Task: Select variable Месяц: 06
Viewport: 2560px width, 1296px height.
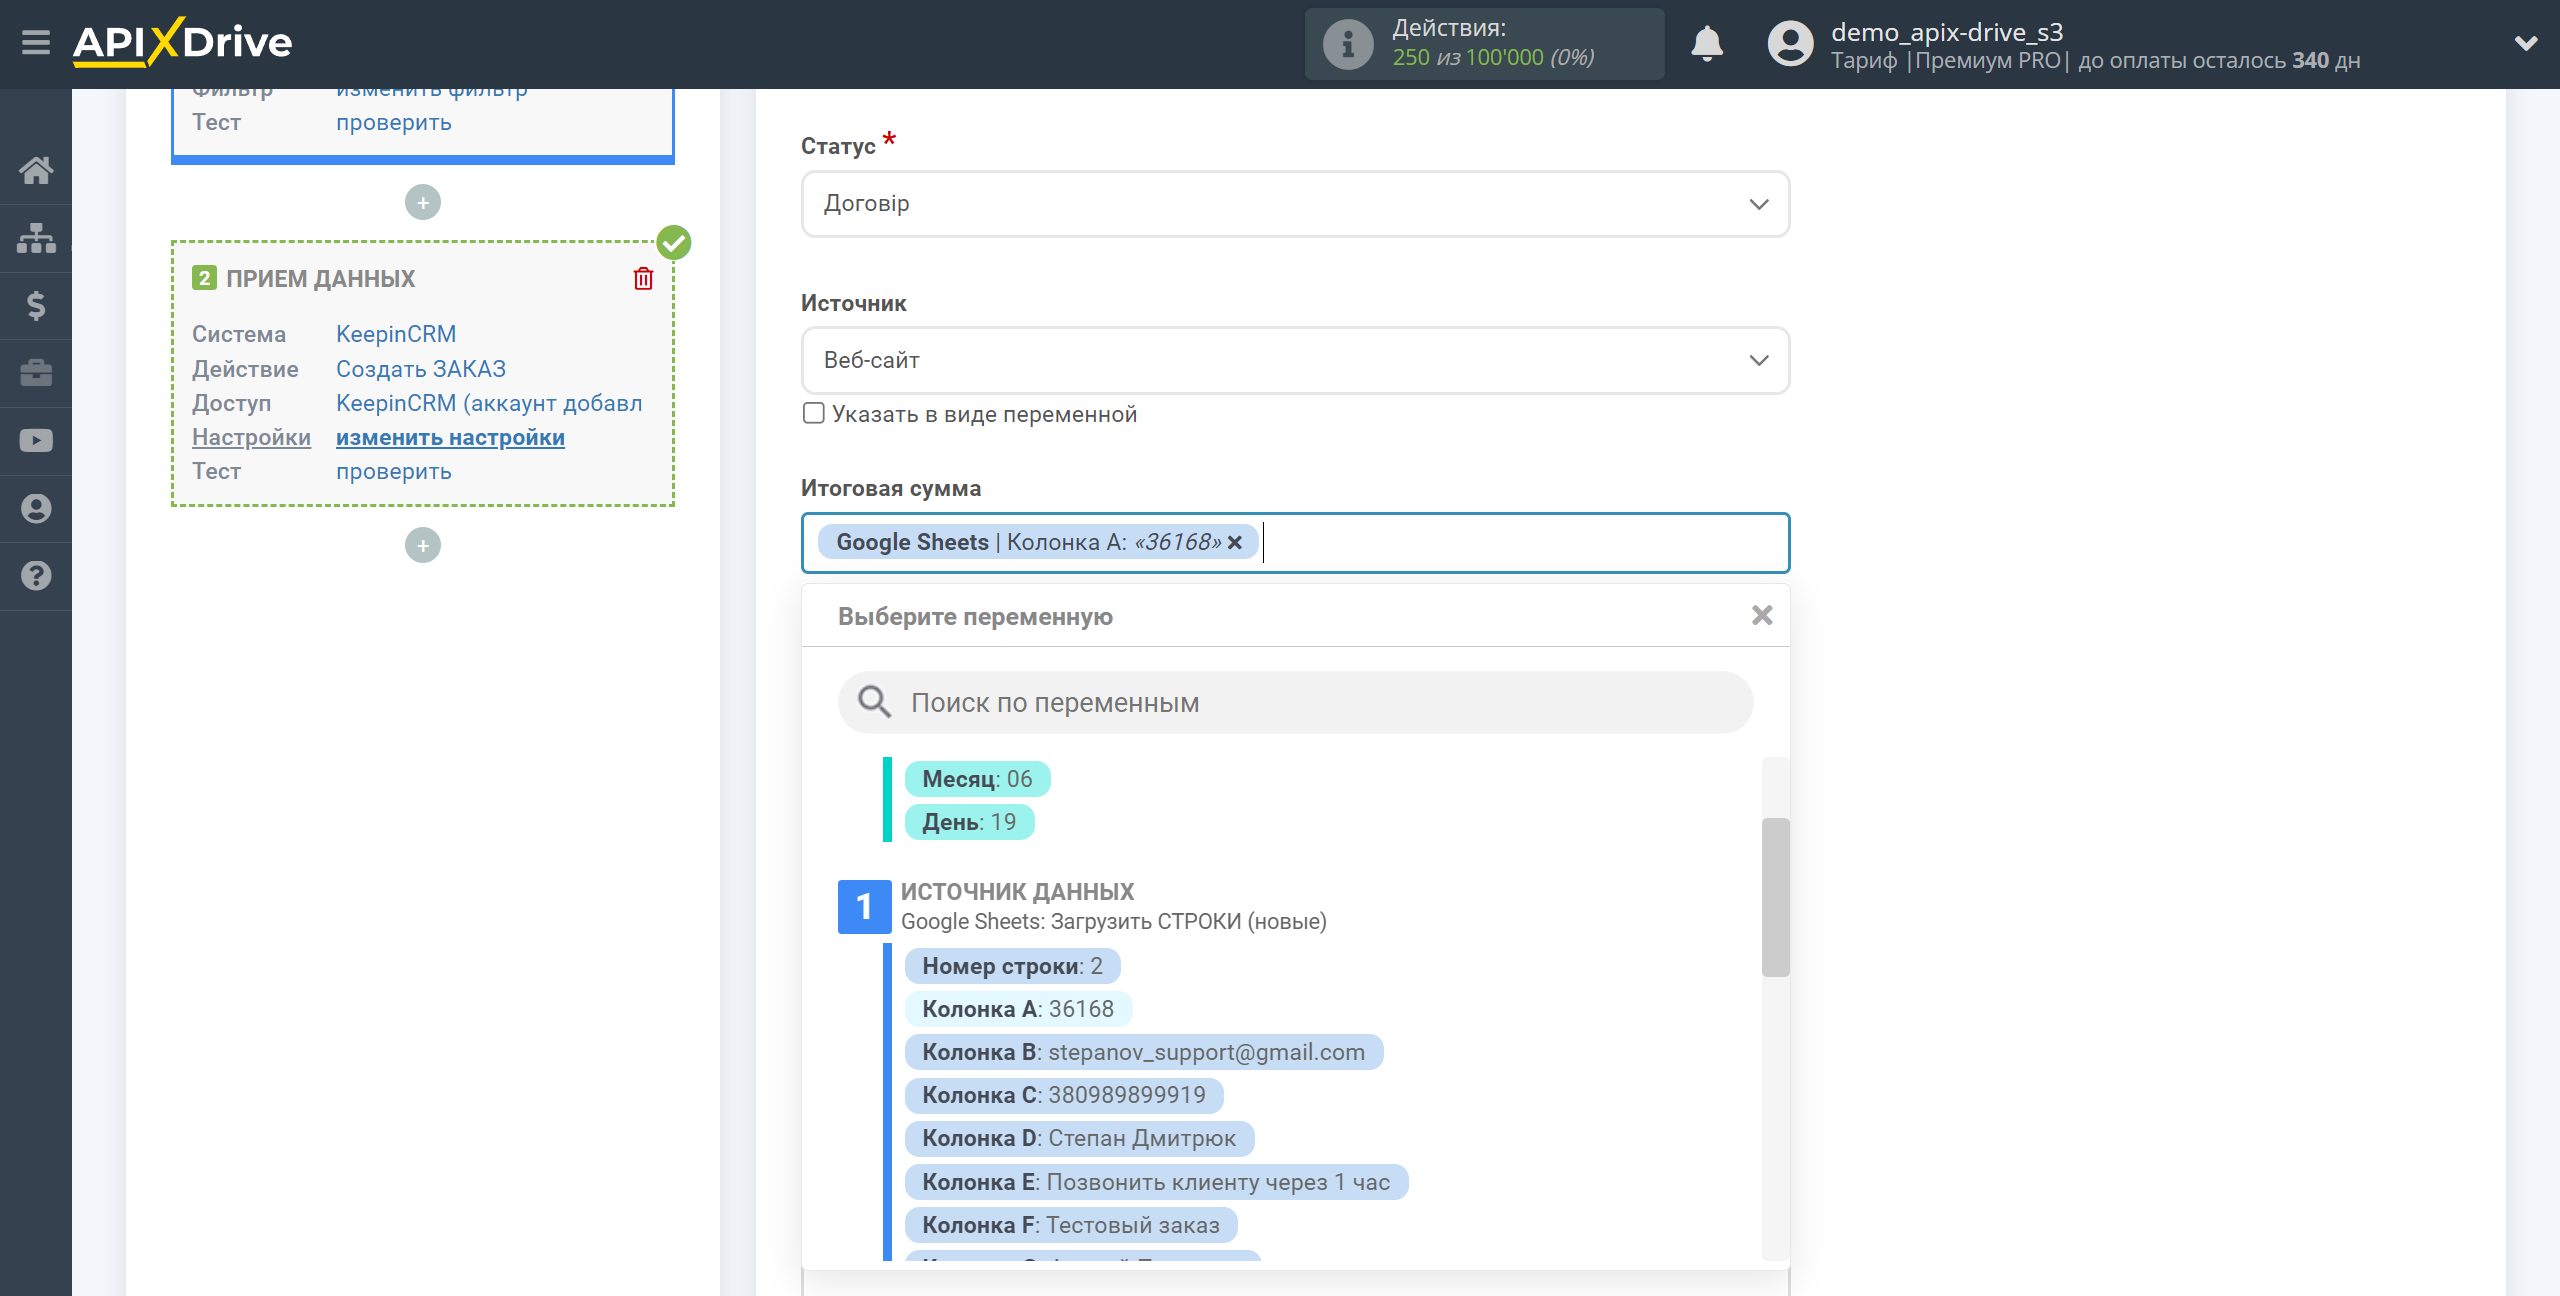Action: 977,779
